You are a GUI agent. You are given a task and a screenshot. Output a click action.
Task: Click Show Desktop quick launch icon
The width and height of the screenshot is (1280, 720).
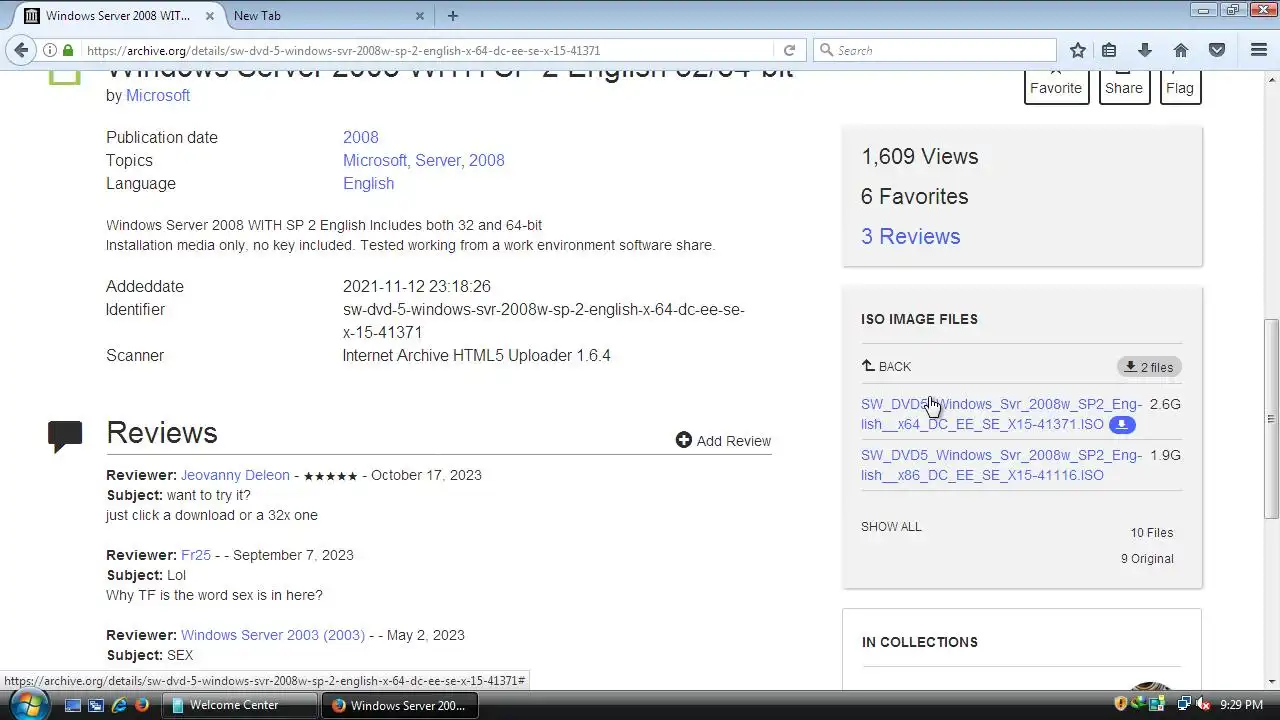(72, 705)
